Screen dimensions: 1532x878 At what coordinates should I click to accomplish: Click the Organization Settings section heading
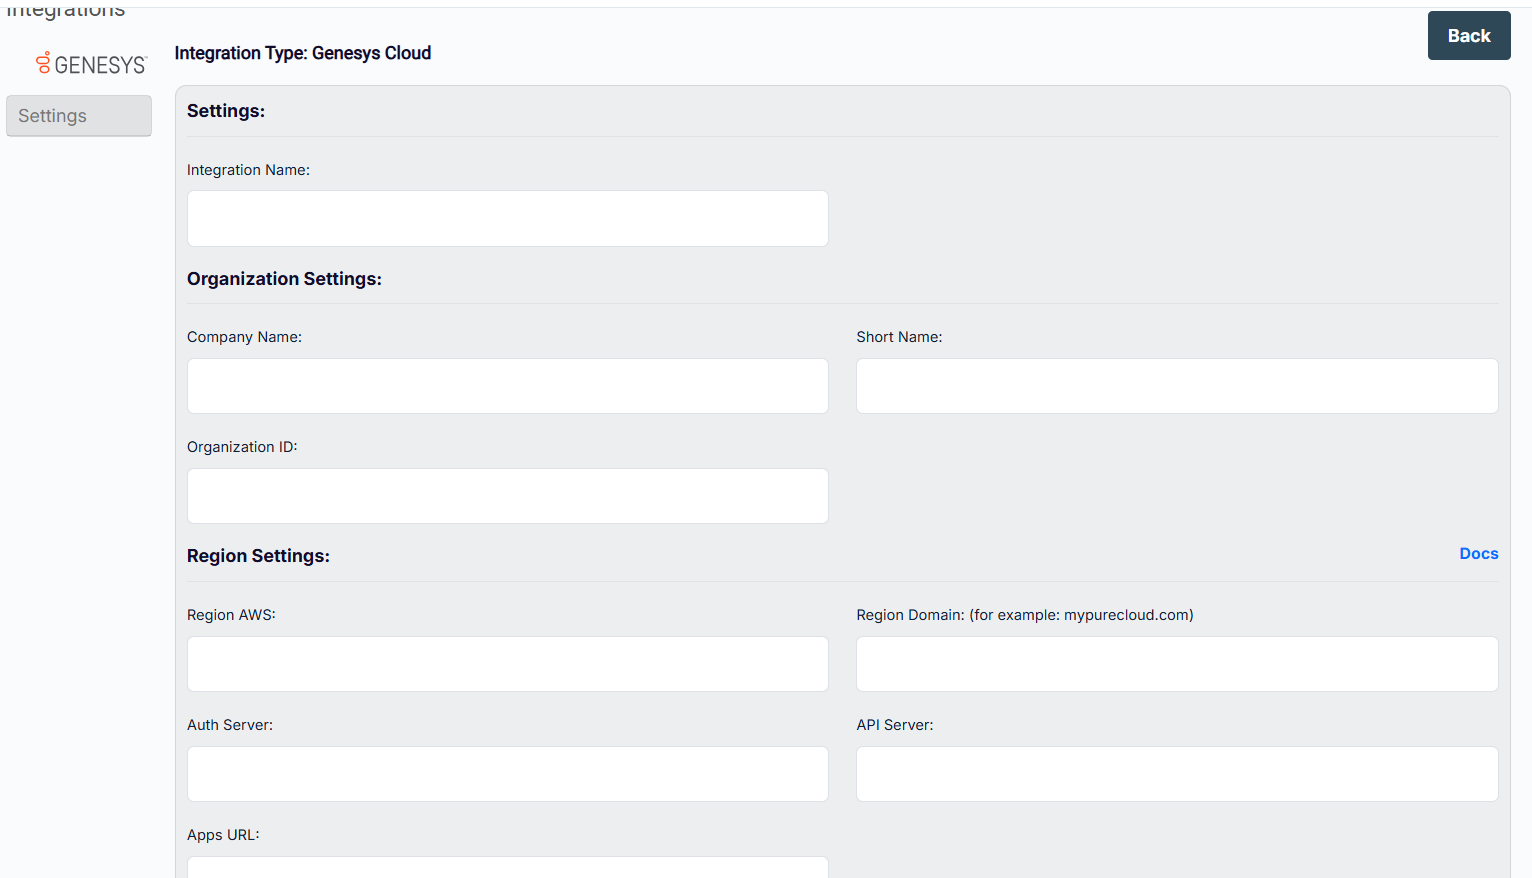284,279
